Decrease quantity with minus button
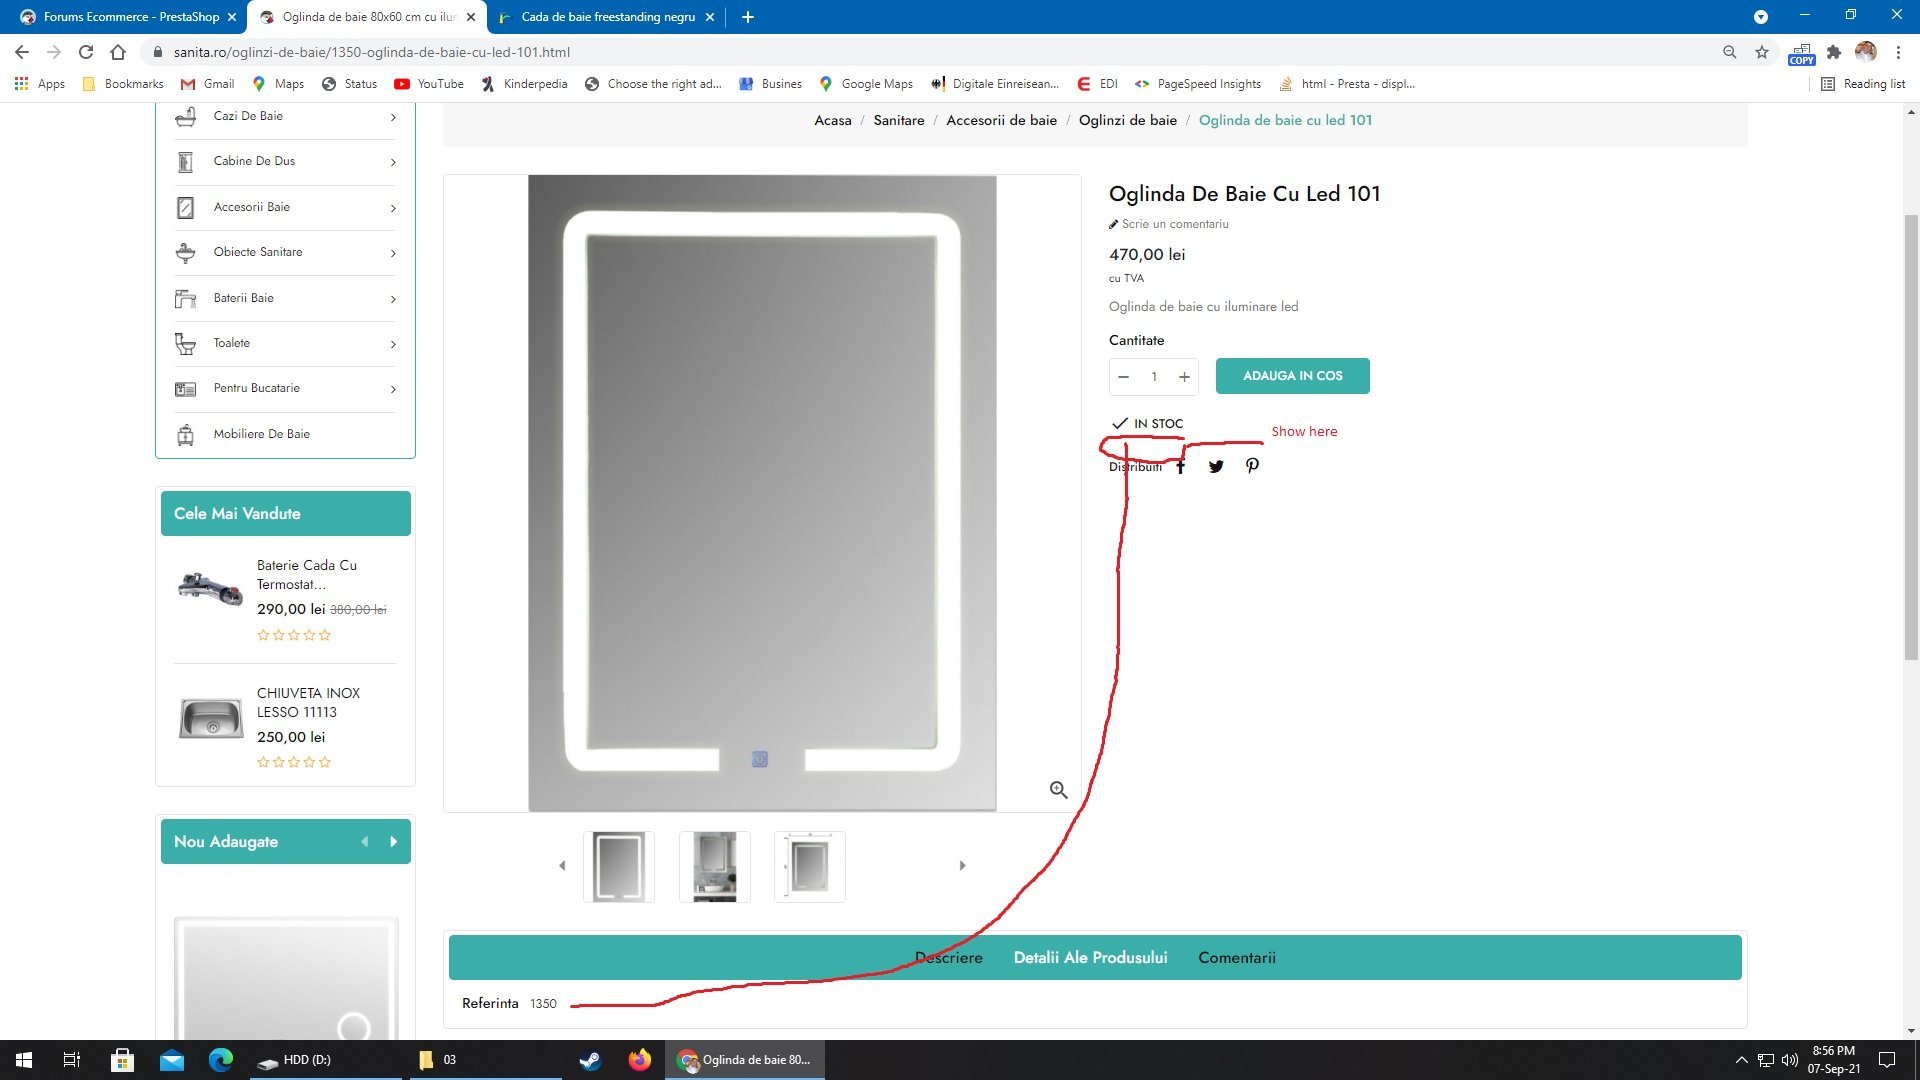Screen dimensions: 1920x1080 (1123, 377)
